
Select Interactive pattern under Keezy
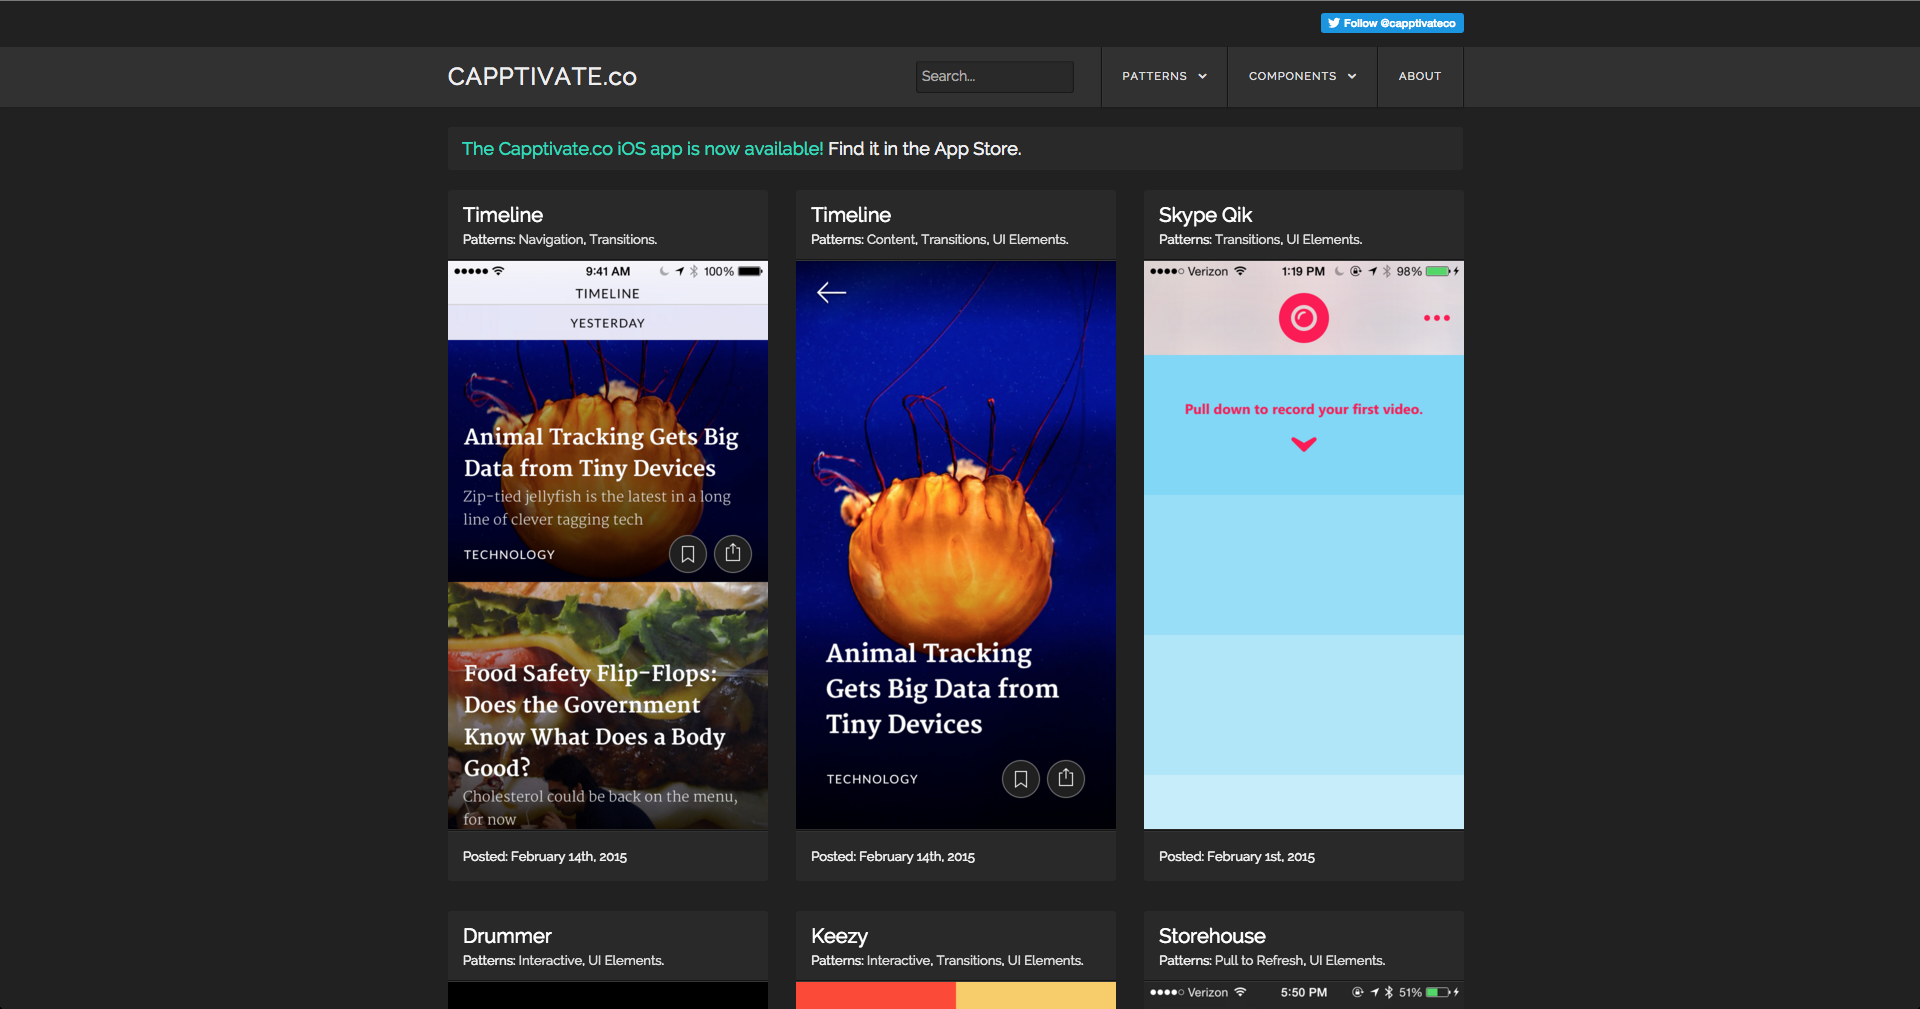coord(899,961)
